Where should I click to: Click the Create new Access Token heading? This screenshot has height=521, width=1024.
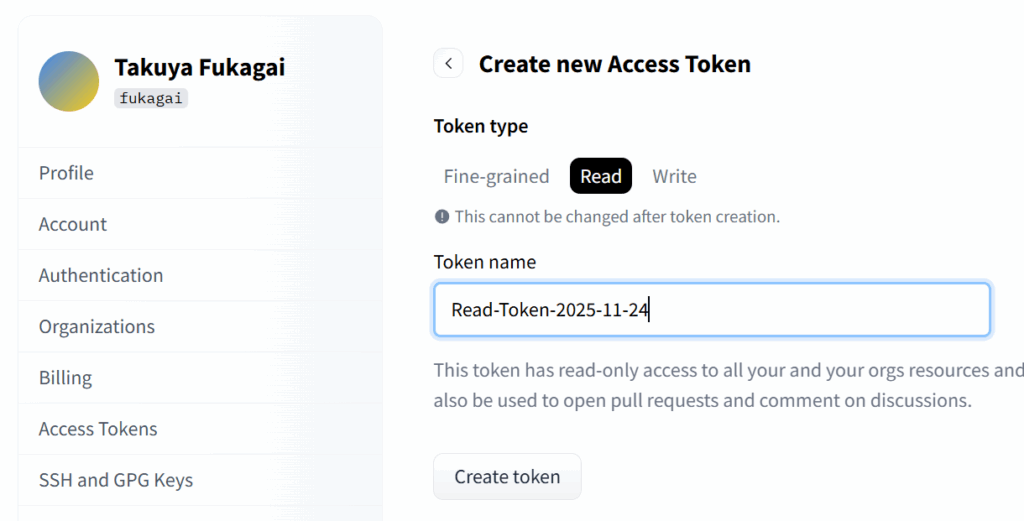point(614,64)
